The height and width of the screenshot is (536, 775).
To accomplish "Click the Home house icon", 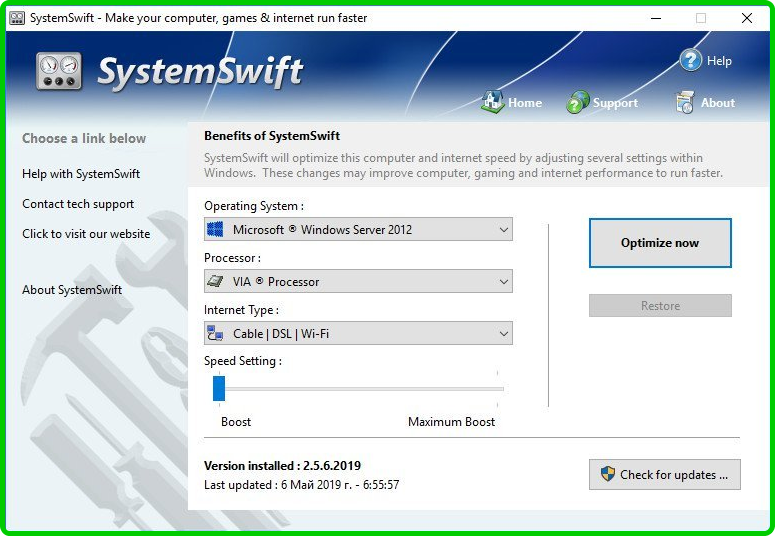I will coord(492,102).
